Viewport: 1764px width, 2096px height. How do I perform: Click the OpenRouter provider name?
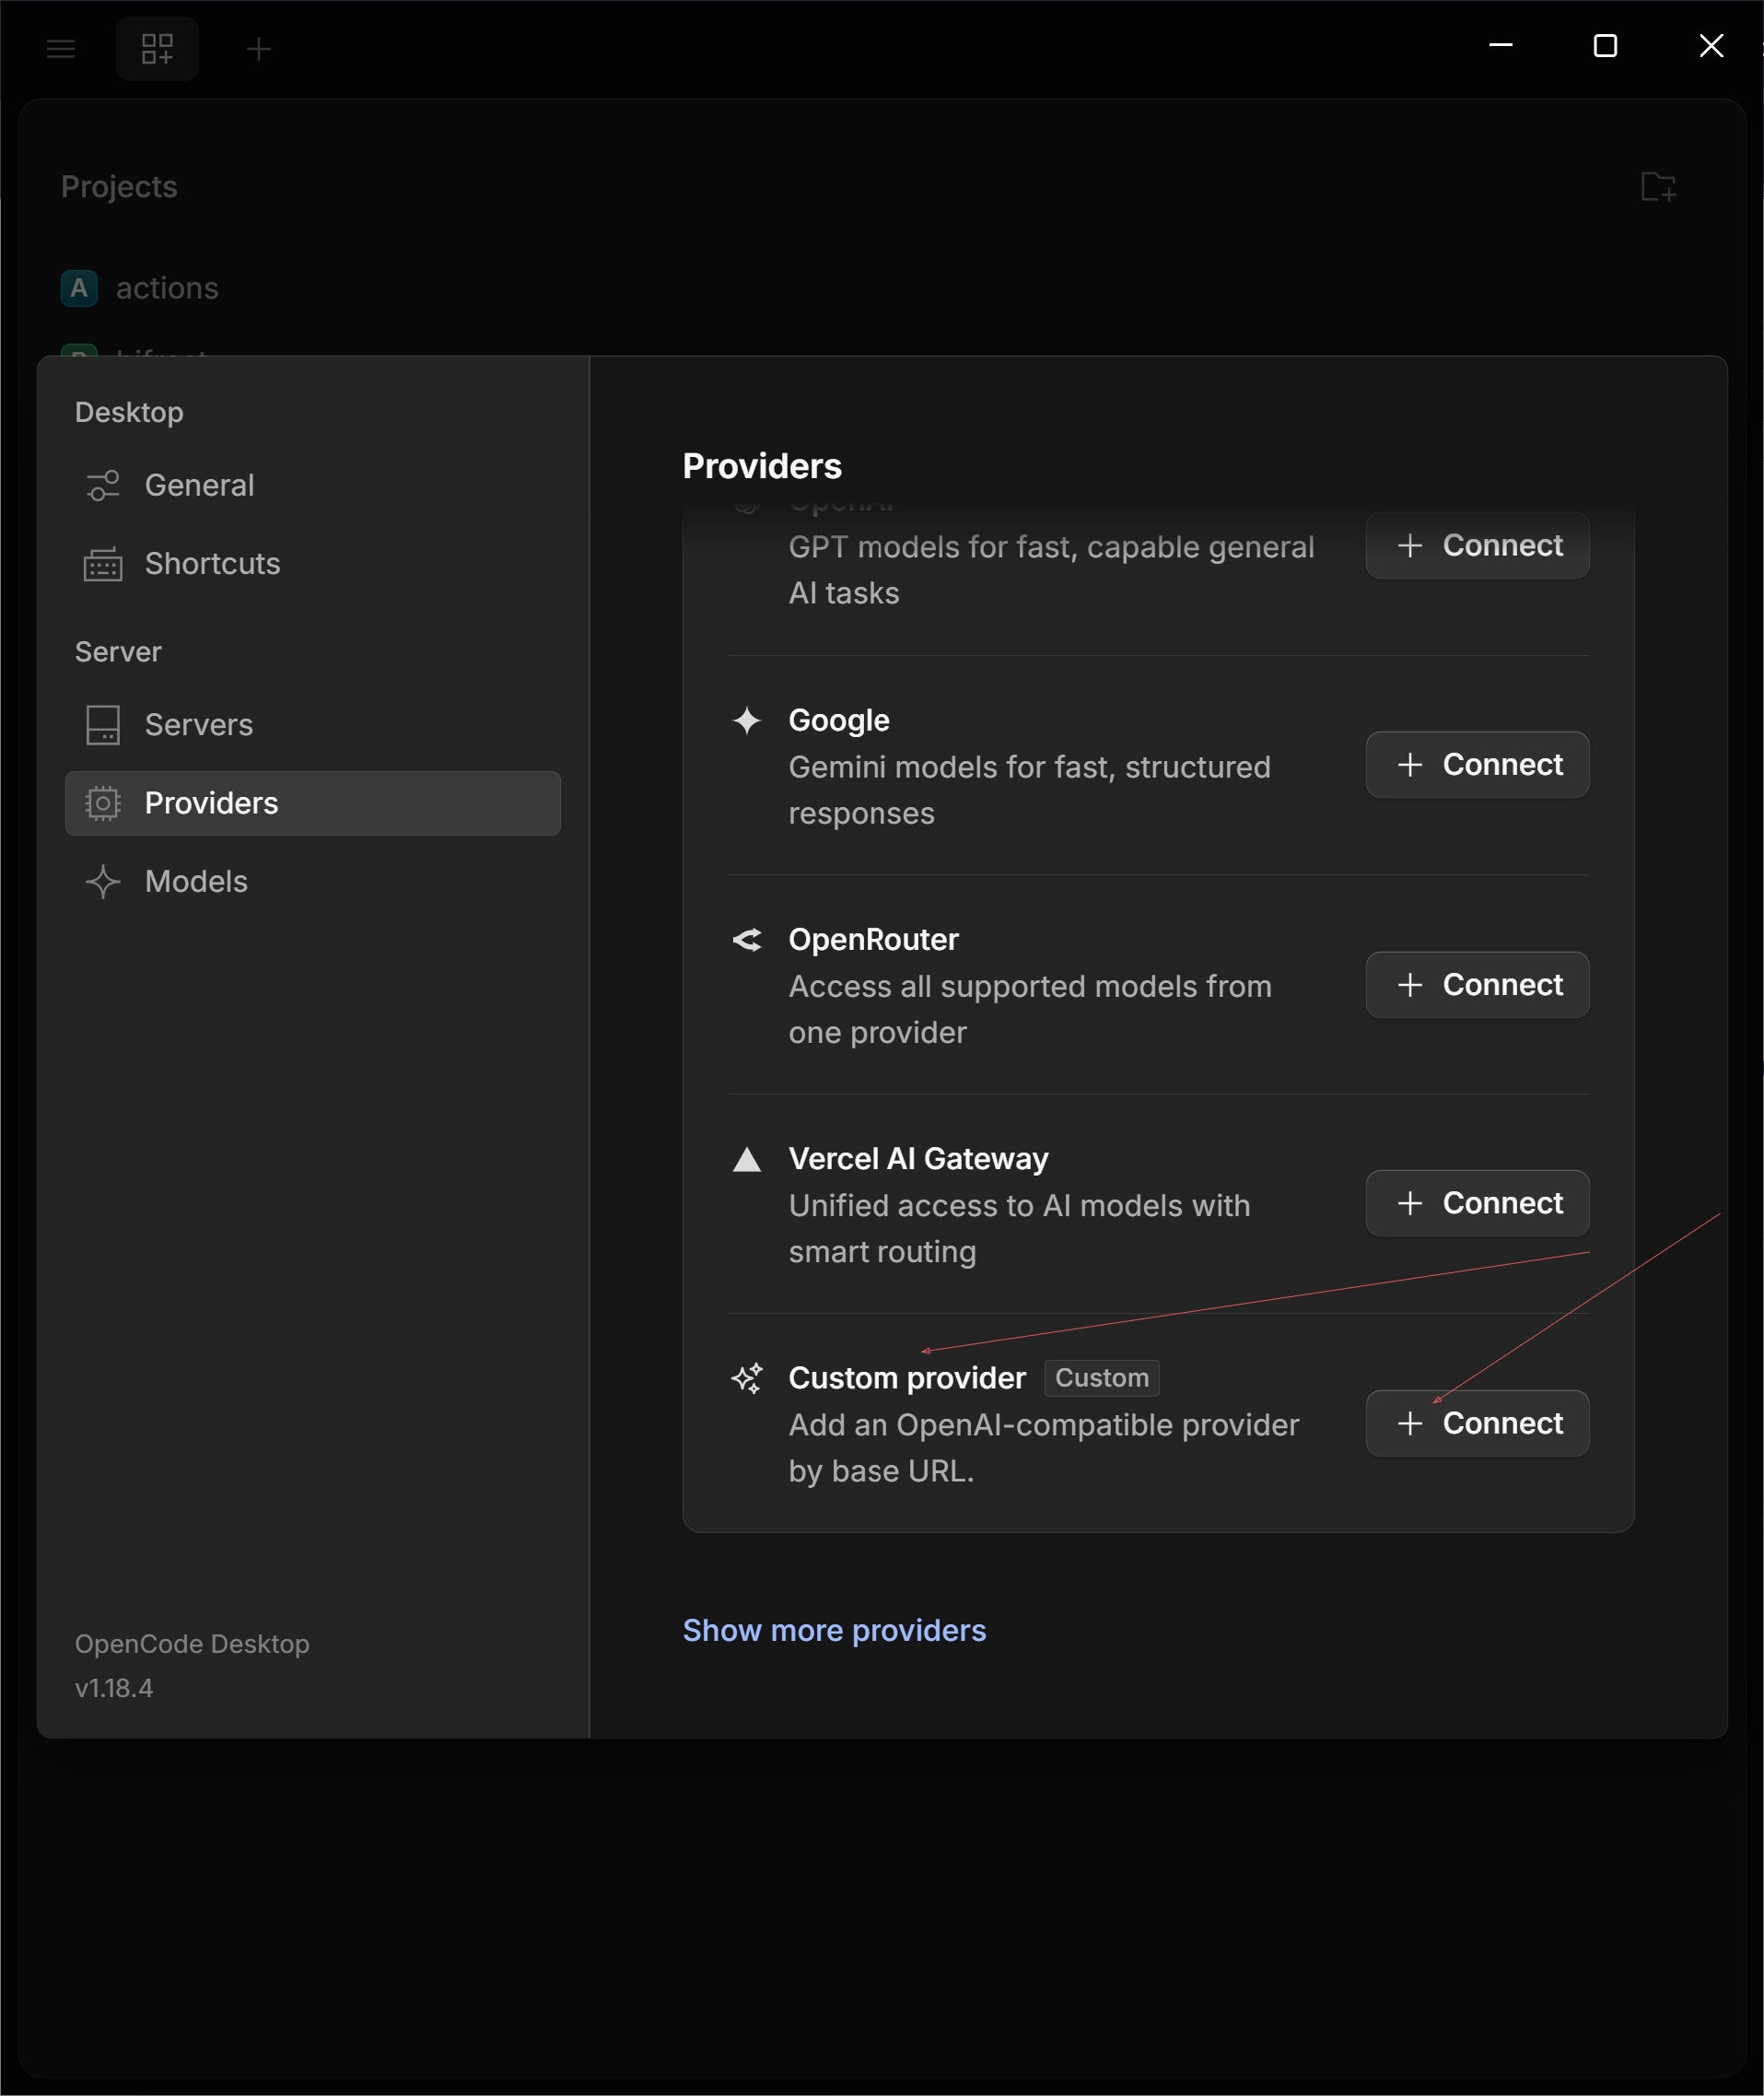tap(873, 939)
